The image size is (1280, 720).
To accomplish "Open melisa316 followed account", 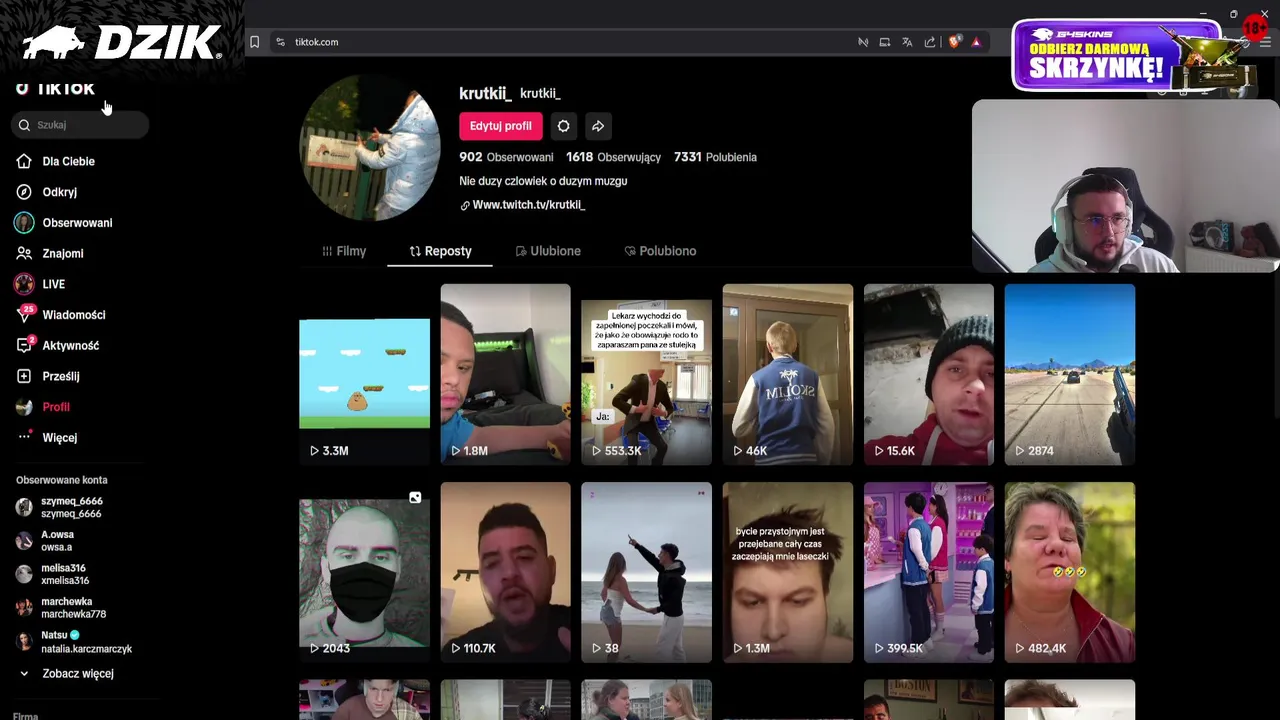I will [65, 574].
